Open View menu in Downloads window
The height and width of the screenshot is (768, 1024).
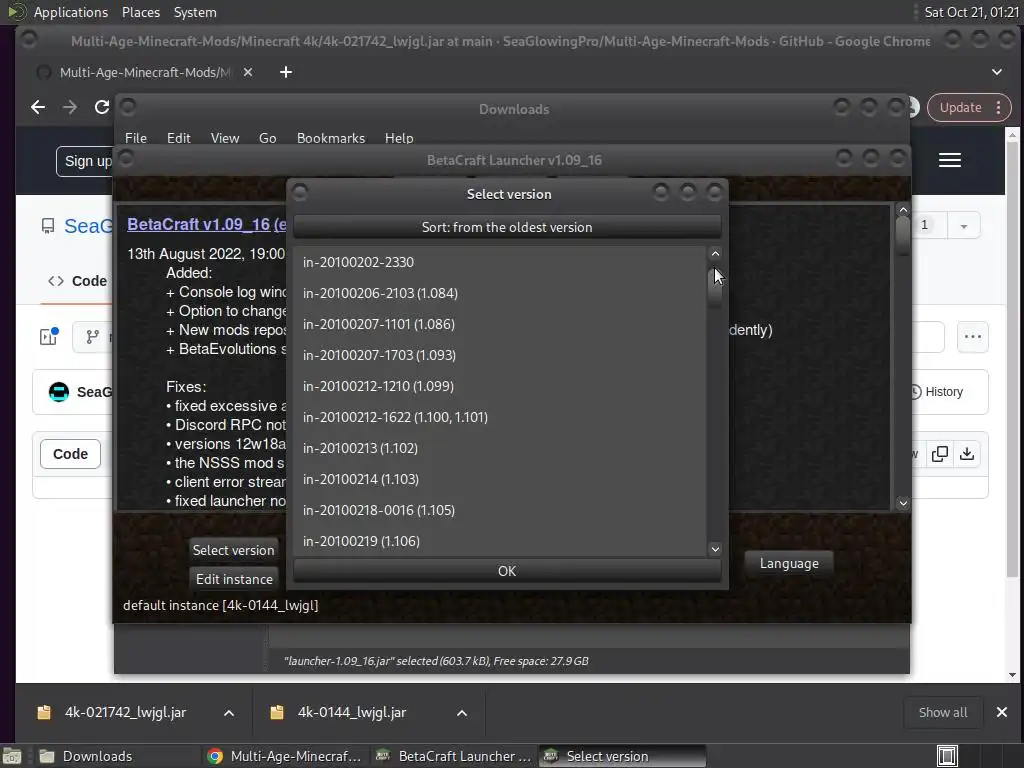225,138
